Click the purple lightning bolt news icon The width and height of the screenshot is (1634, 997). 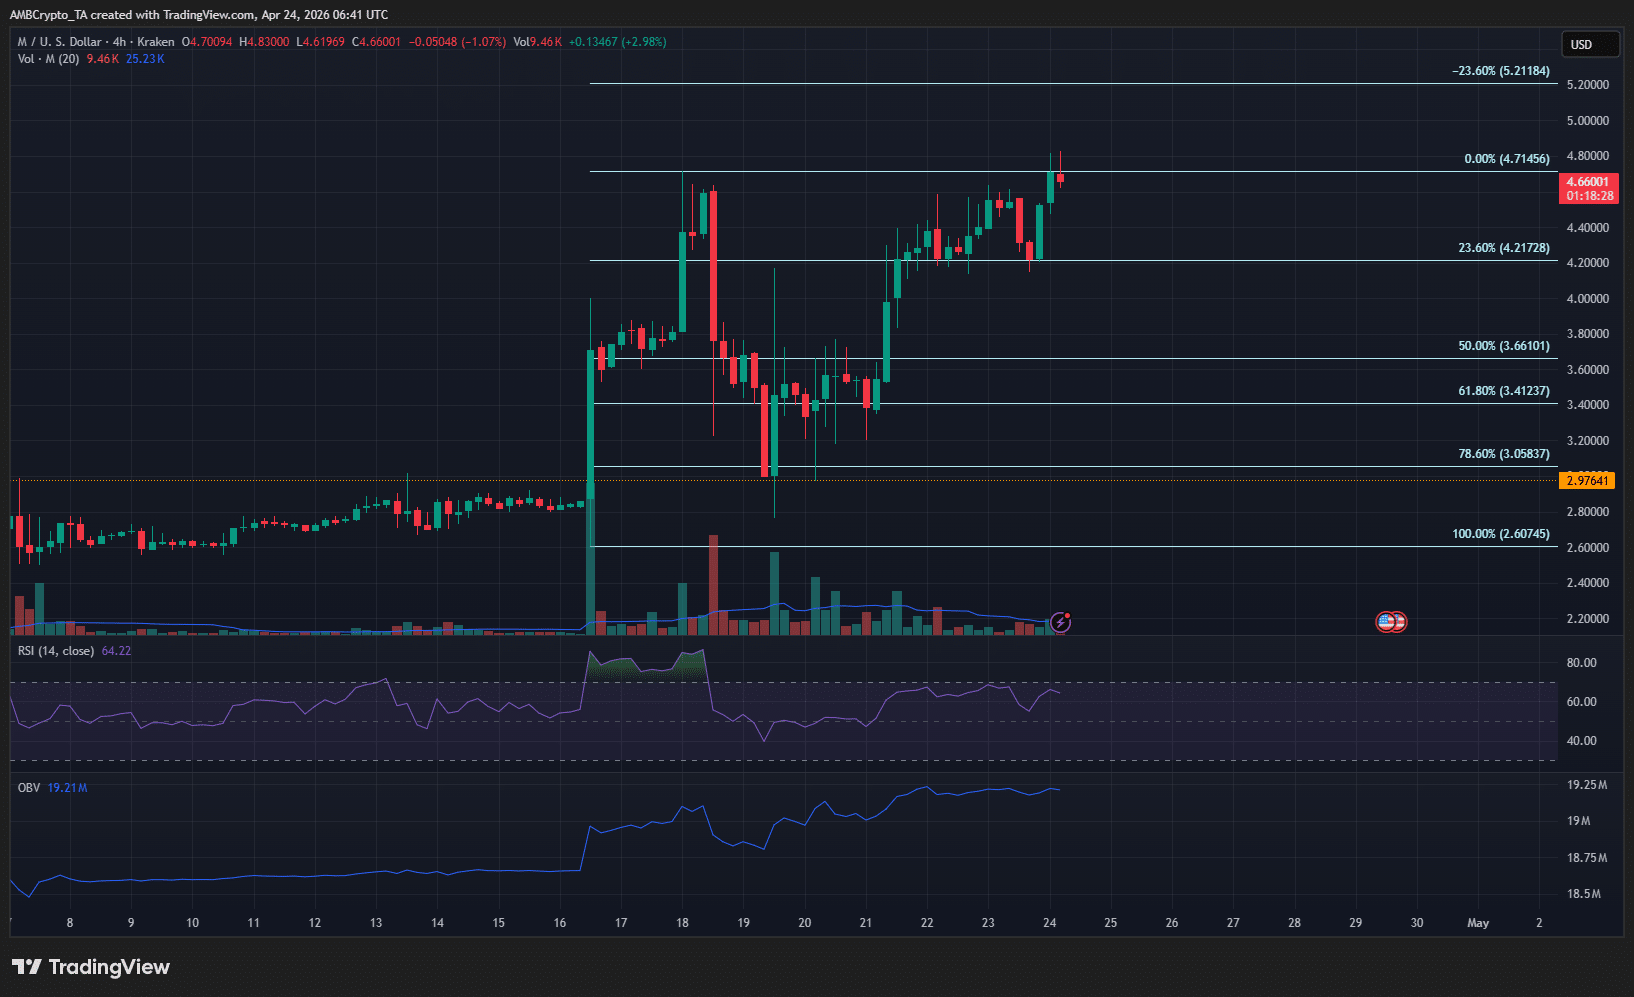coord(1060,623)
